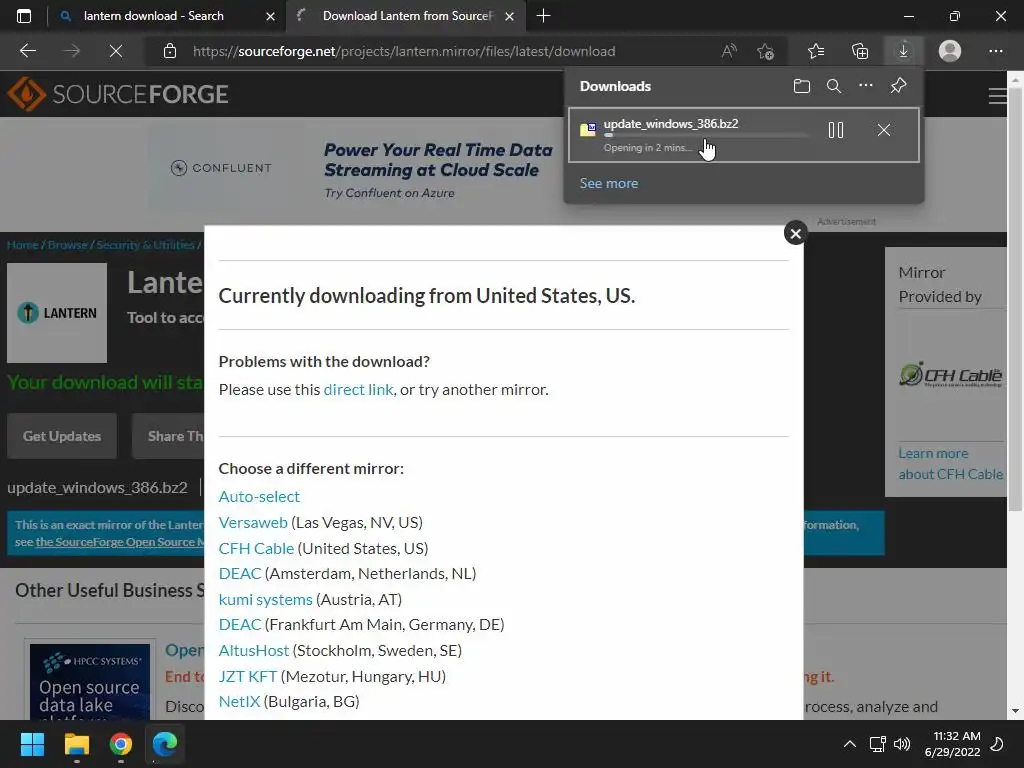Open the Favorites list icon
The image size is (1024, 768).
pos(816,51)
